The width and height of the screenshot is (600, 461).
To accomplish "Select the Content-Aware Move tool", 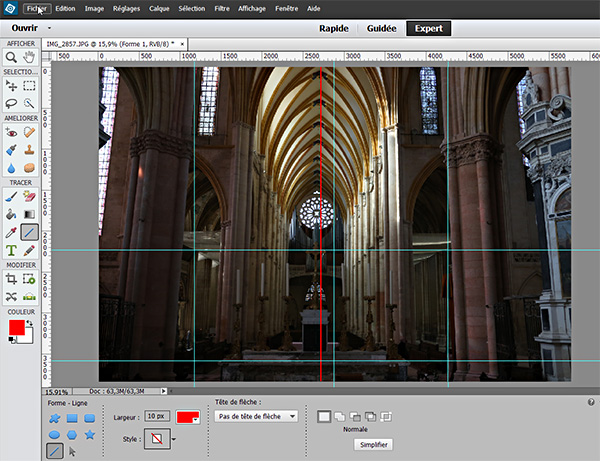I will [x=11, y=296].
